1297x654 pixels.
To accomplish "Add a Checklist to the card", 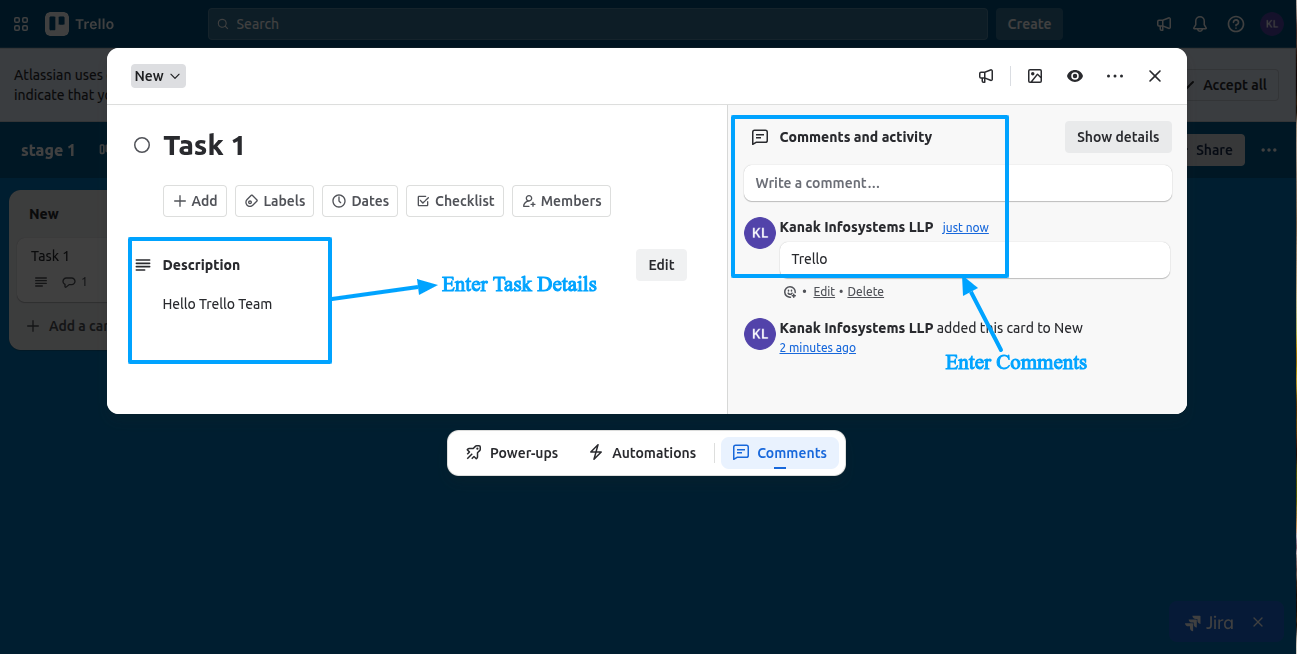I will point(455,201).
